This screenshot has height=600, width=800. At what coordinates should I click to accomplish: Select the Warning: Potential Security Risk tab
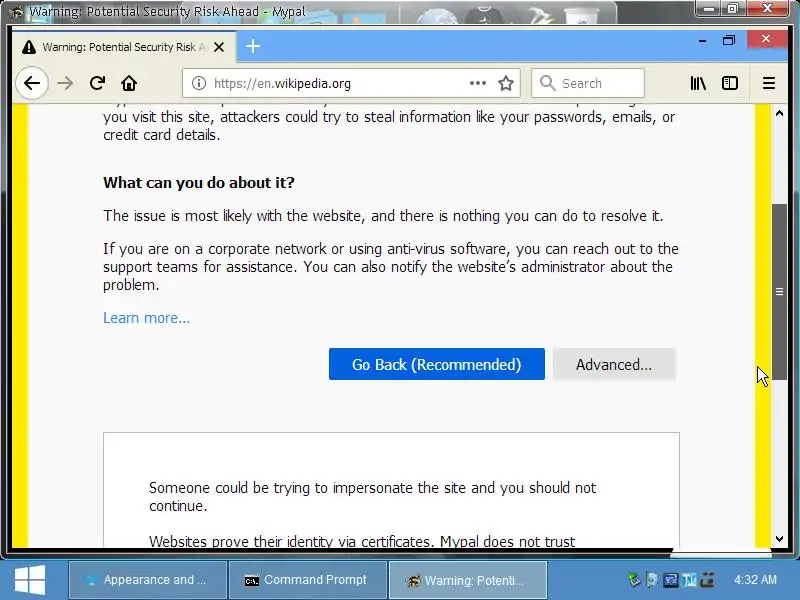pyautogui.click(x=124, y=47)
